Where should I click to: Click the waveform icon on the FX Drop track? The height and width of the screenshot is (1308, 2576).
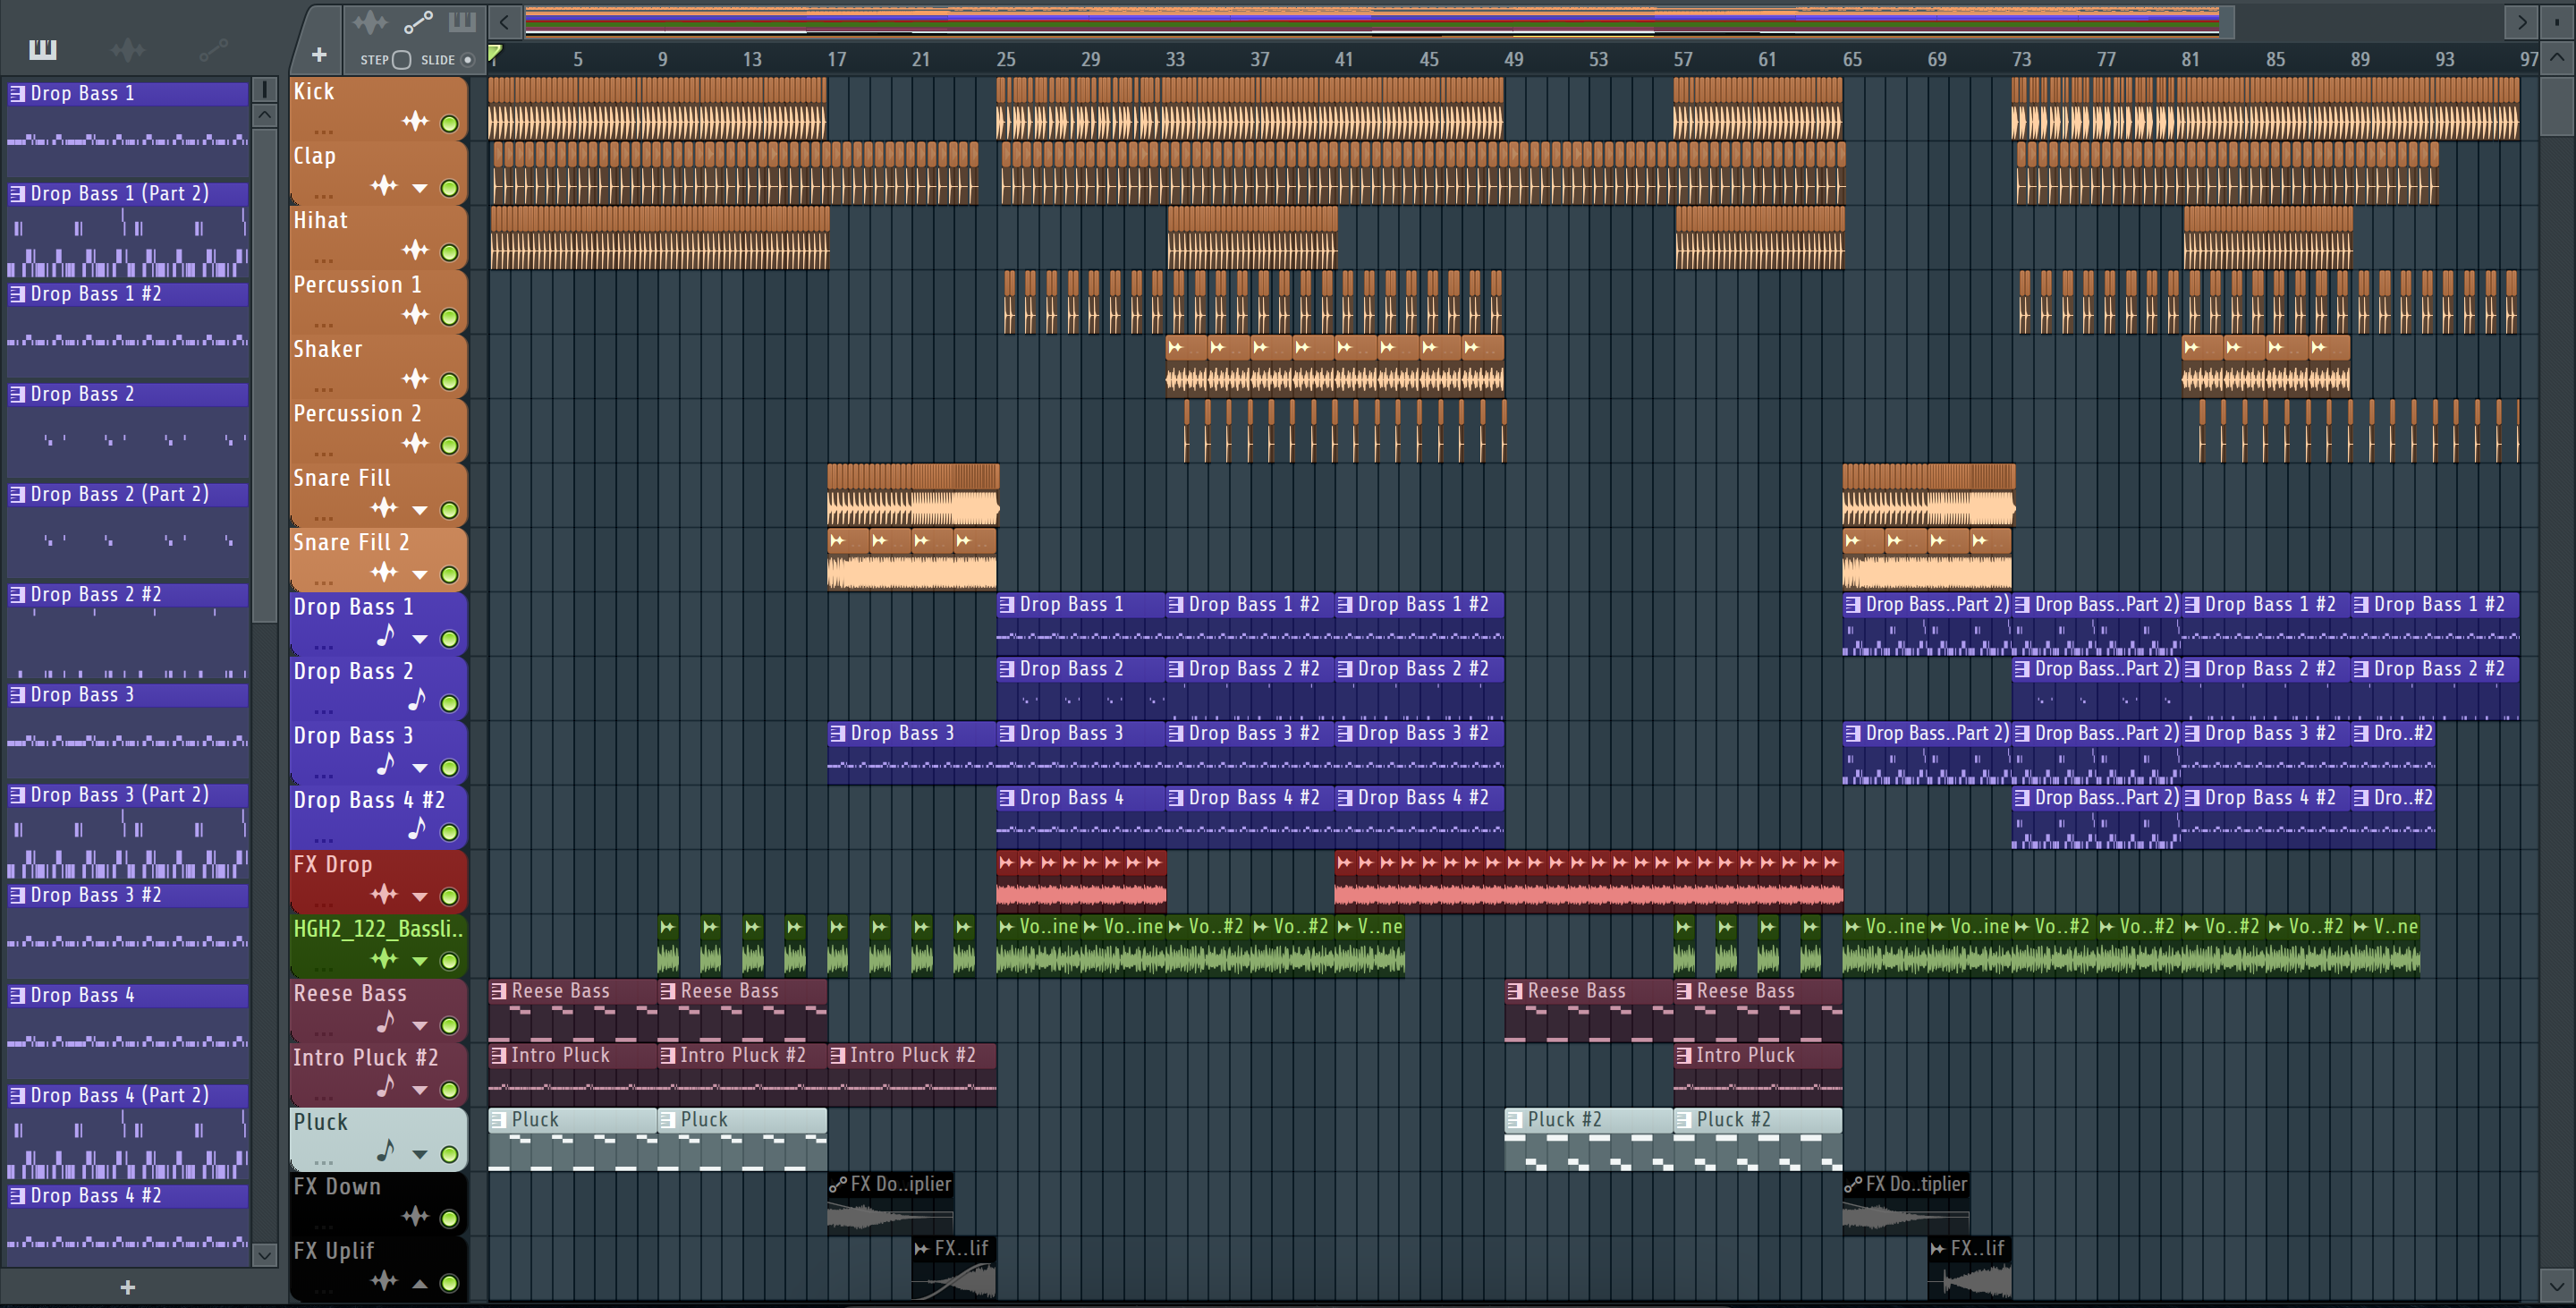(x=384, y=894)
